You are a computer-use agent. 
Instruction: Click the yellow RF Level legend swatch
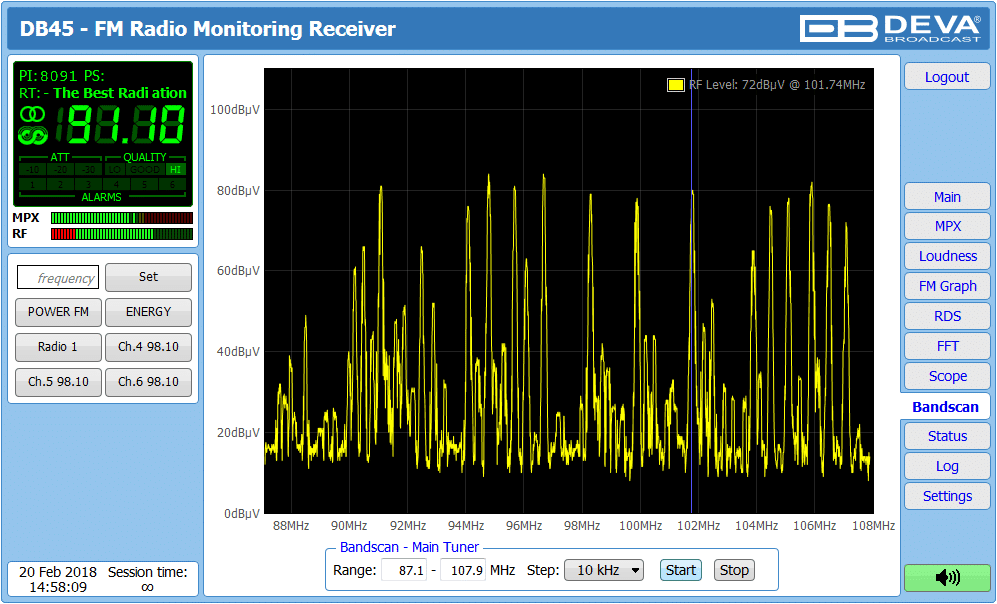click(676, 85)
